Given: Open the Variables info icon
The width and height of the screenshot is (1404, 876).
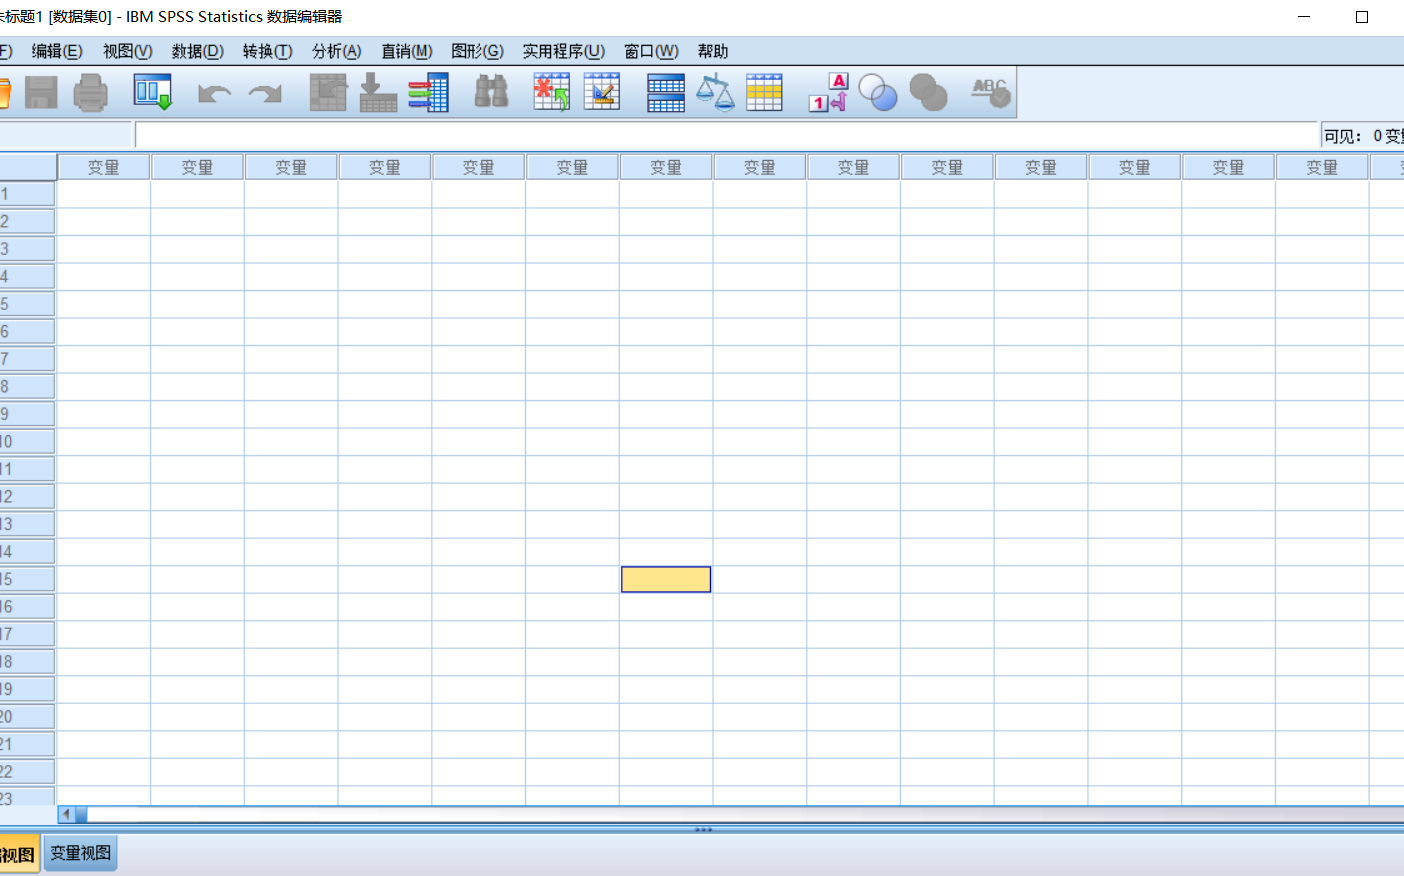Looking at the screenshot, I should click(429, 93).
